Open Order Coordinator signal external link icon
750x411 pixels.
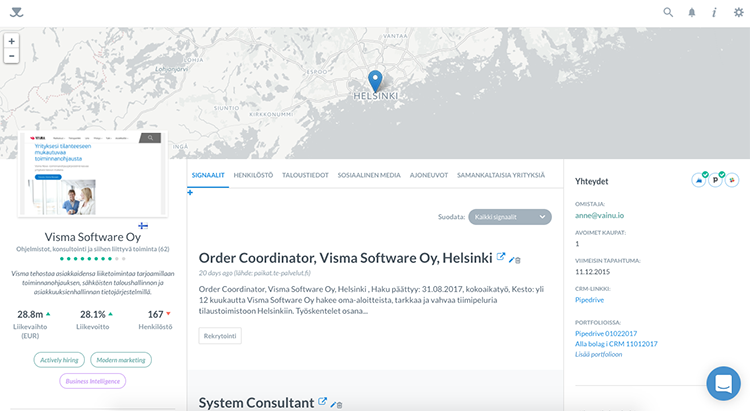(x=502, y=257)
